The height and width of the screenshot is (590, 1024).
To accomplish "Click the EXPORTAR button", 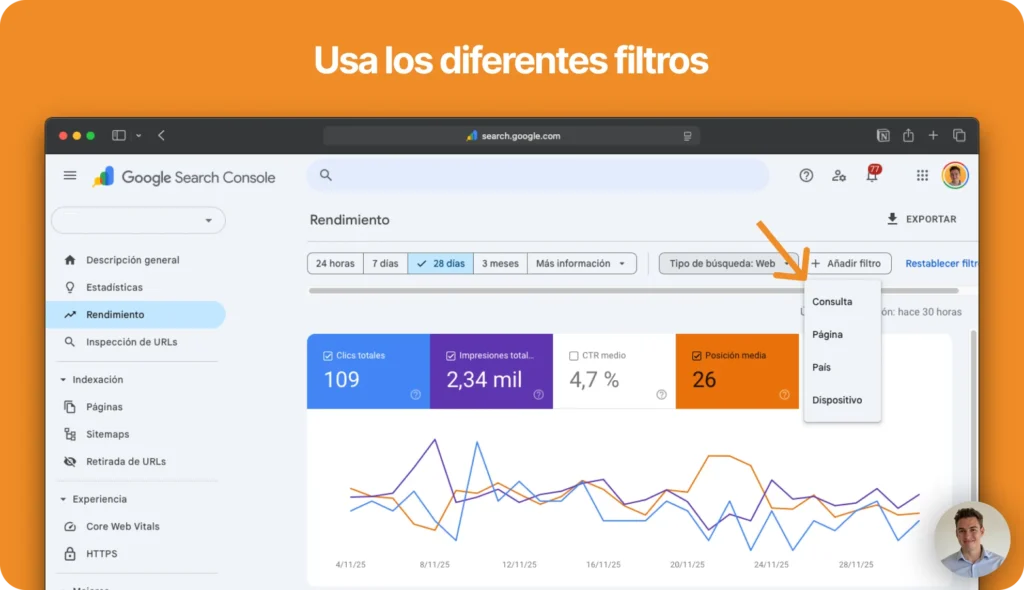I will pos(921,219).
